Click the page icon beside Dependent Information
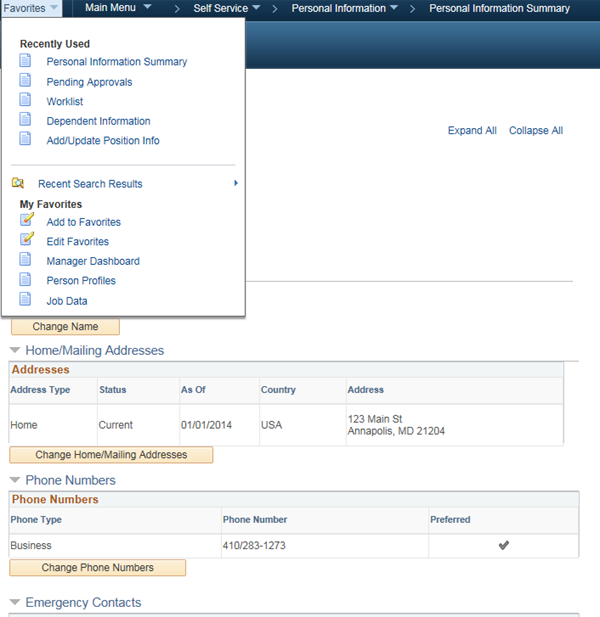The height and width of the screenshot is (617, 600). (x=25, y=119)
